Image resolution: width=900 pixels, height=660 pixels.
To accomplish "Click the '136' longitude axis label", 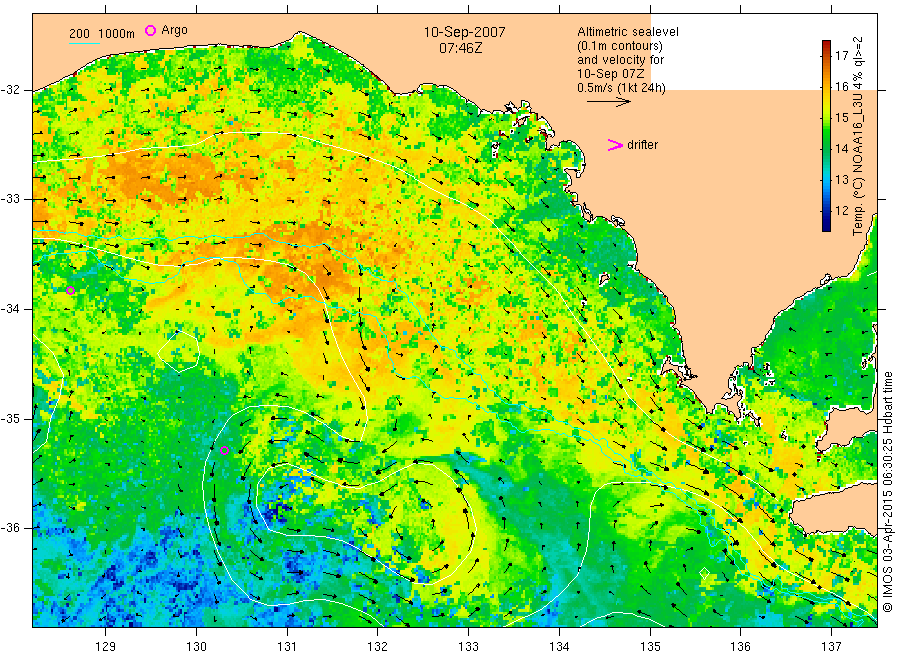I will click(x=740, y=647).
